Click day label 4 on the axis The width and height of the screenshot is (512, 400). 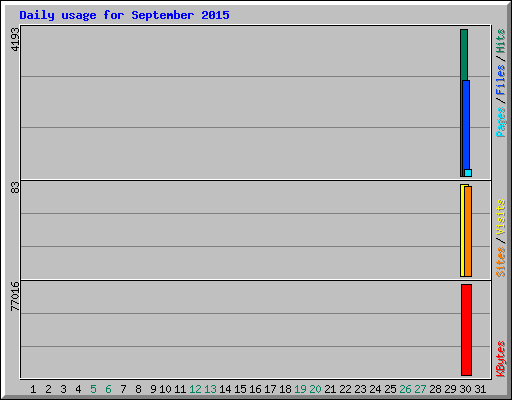point(78,389)
